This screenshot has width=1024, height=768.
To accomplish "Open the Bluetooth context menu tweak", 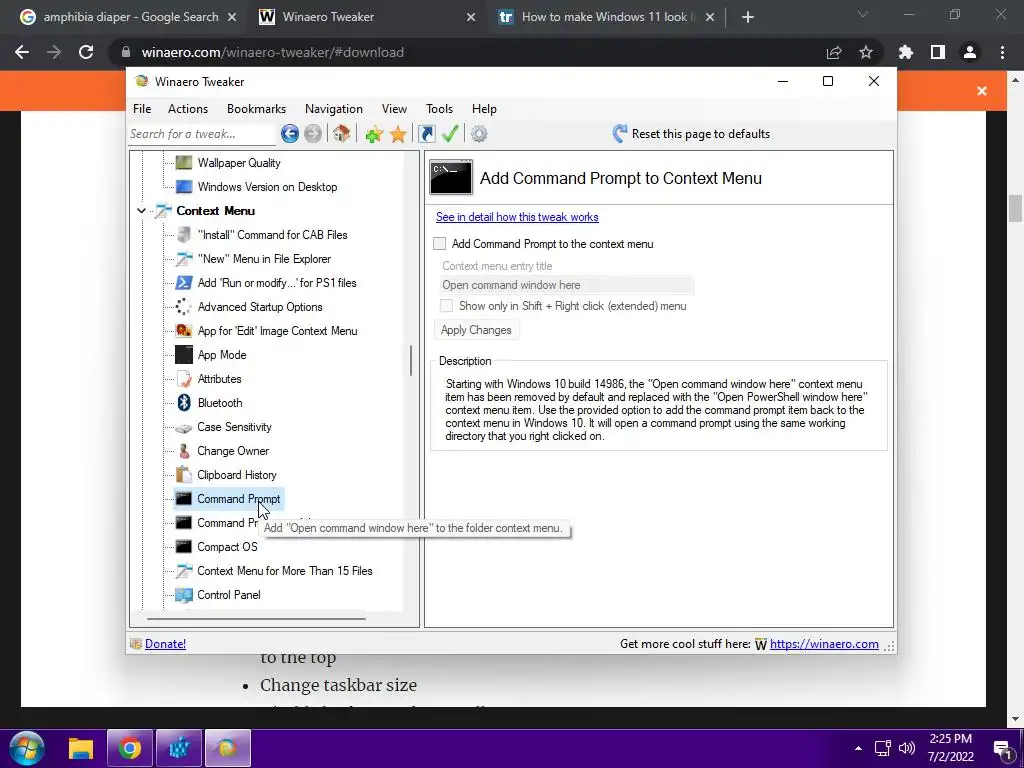I will click(219, 403).
